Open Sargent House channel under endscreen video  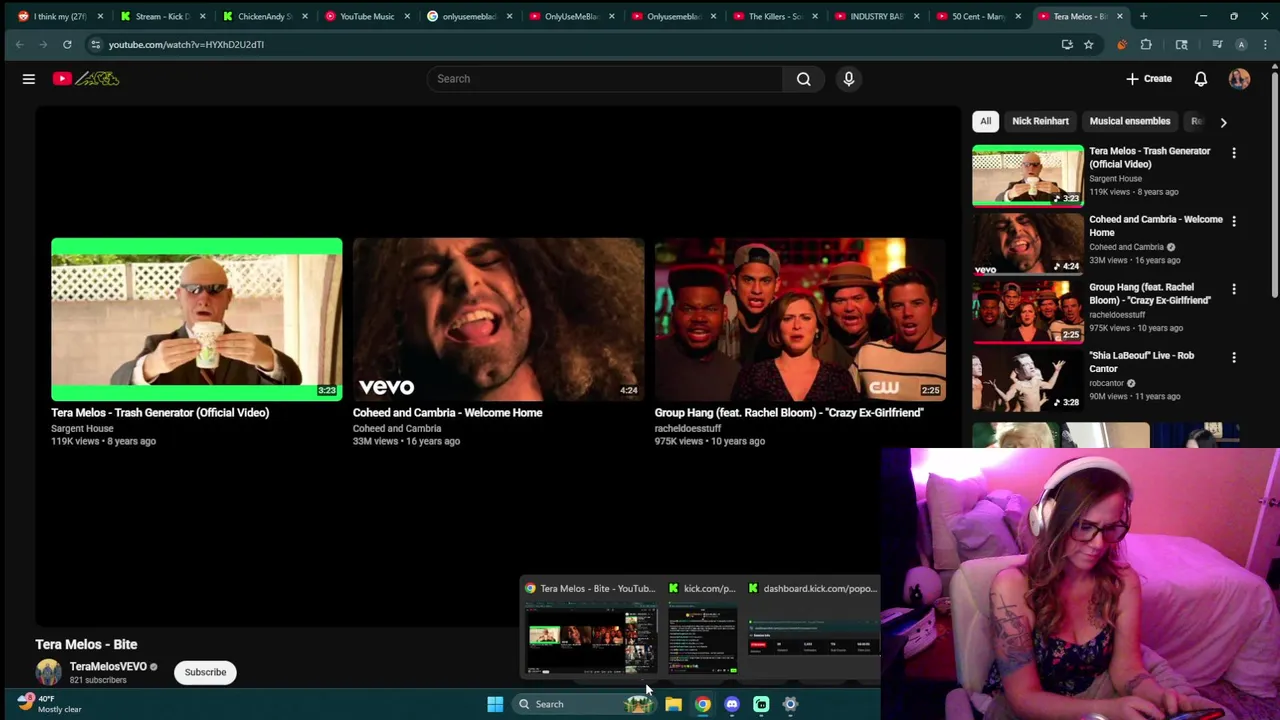[x=82, y=428]
